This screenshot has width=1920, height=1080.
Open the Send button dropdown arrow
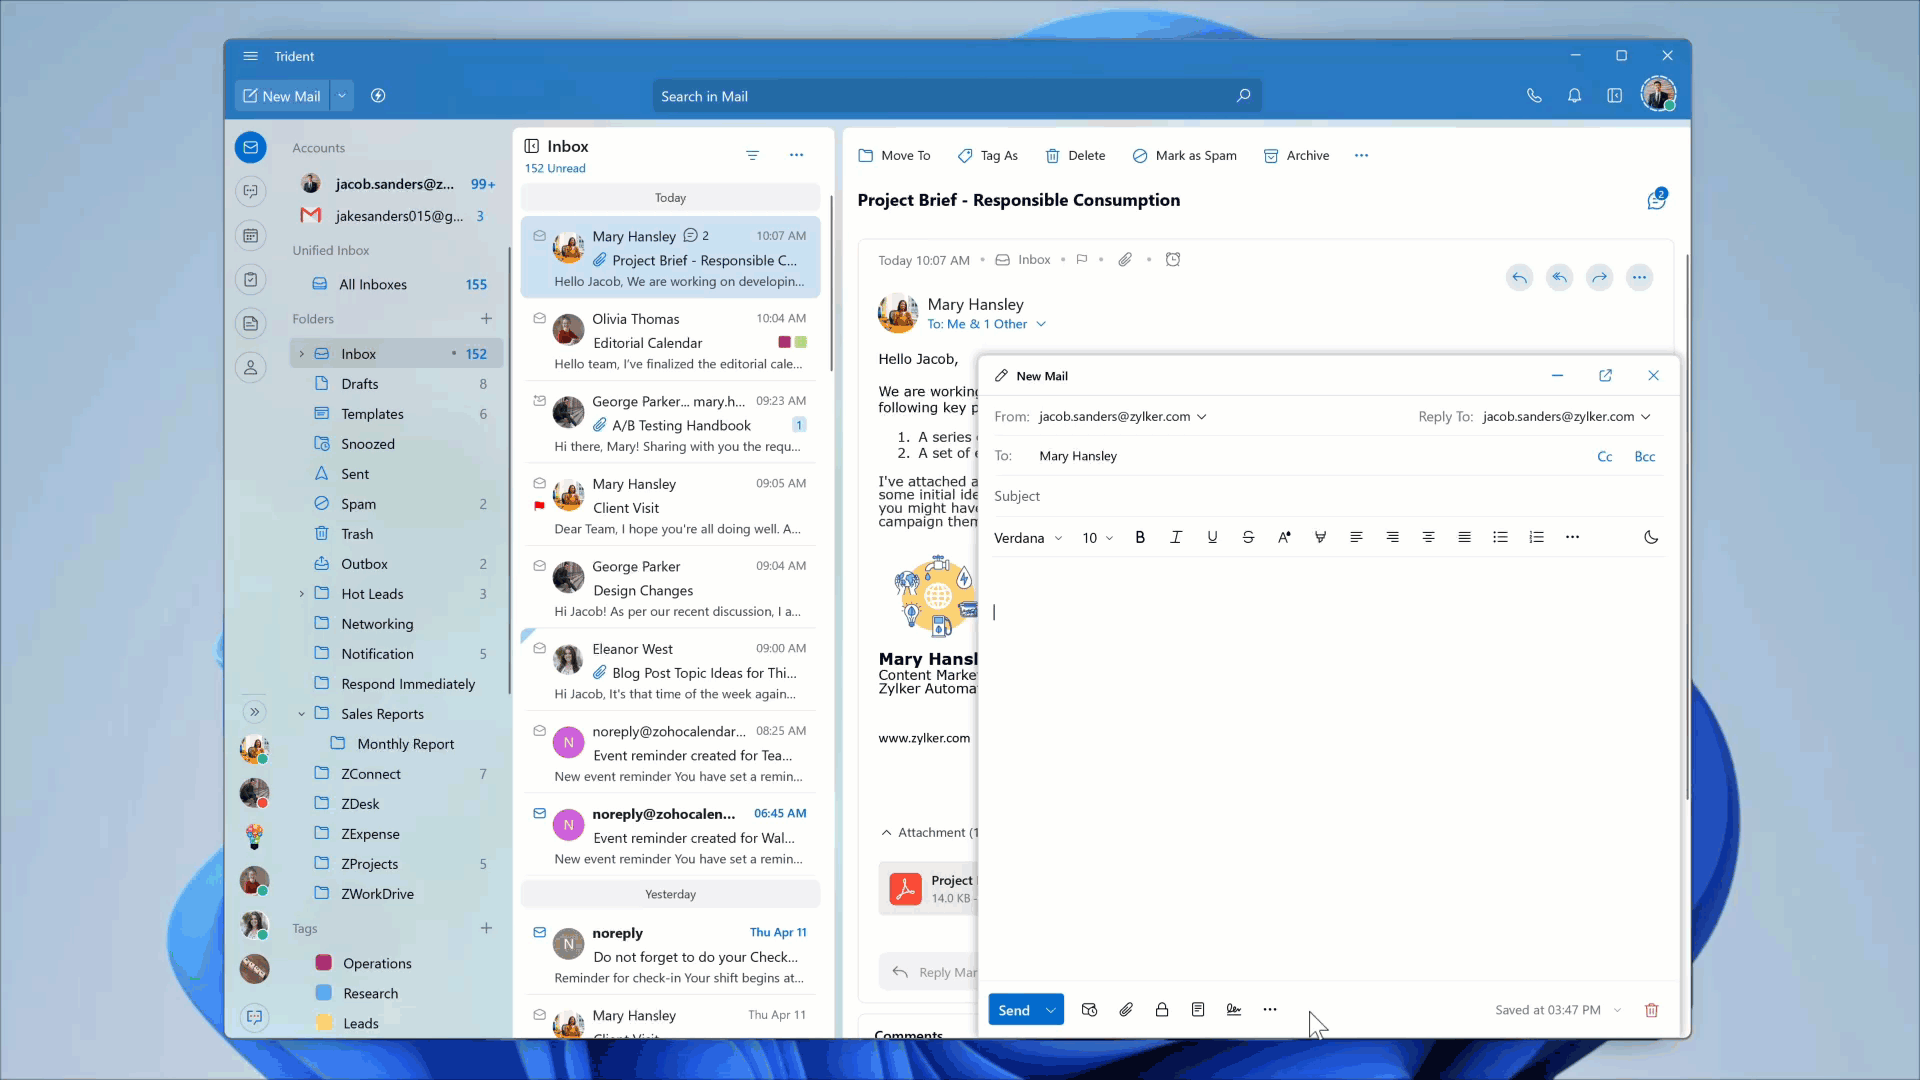click(x=1050, y=1010)
